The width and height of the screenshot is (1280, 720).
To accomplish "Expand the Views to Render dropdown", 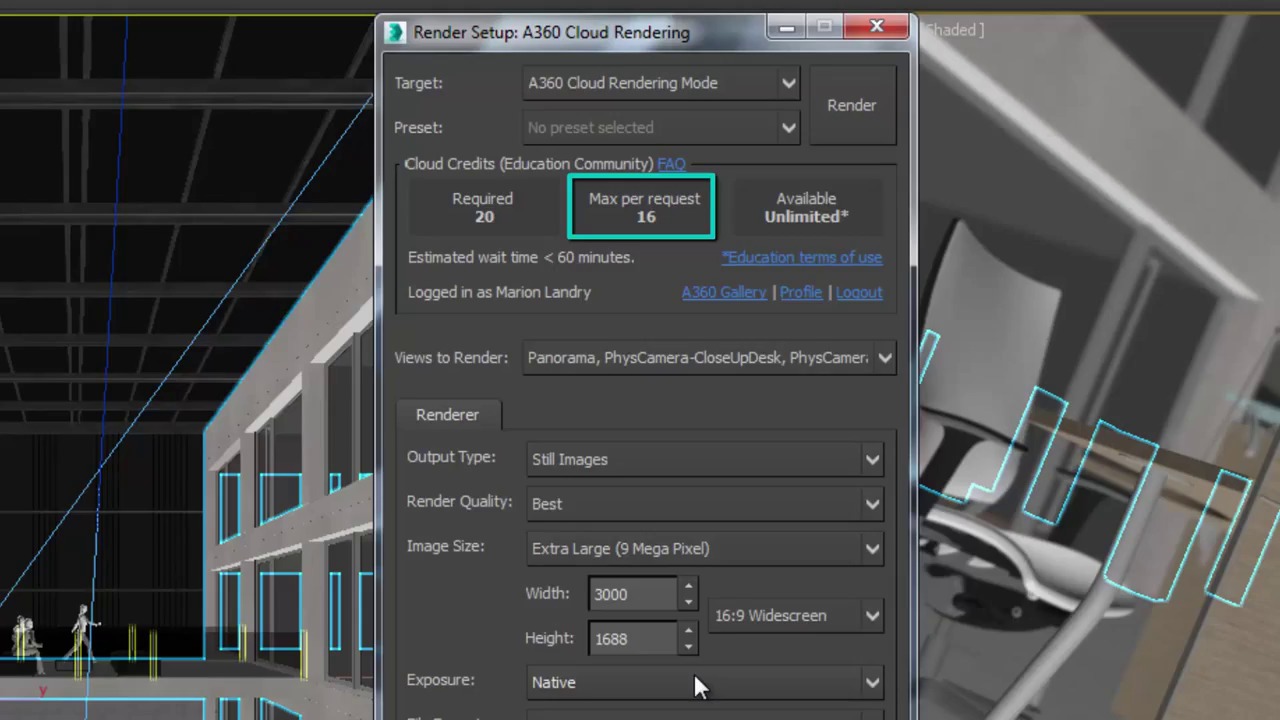I will click(x=709, y=357).
